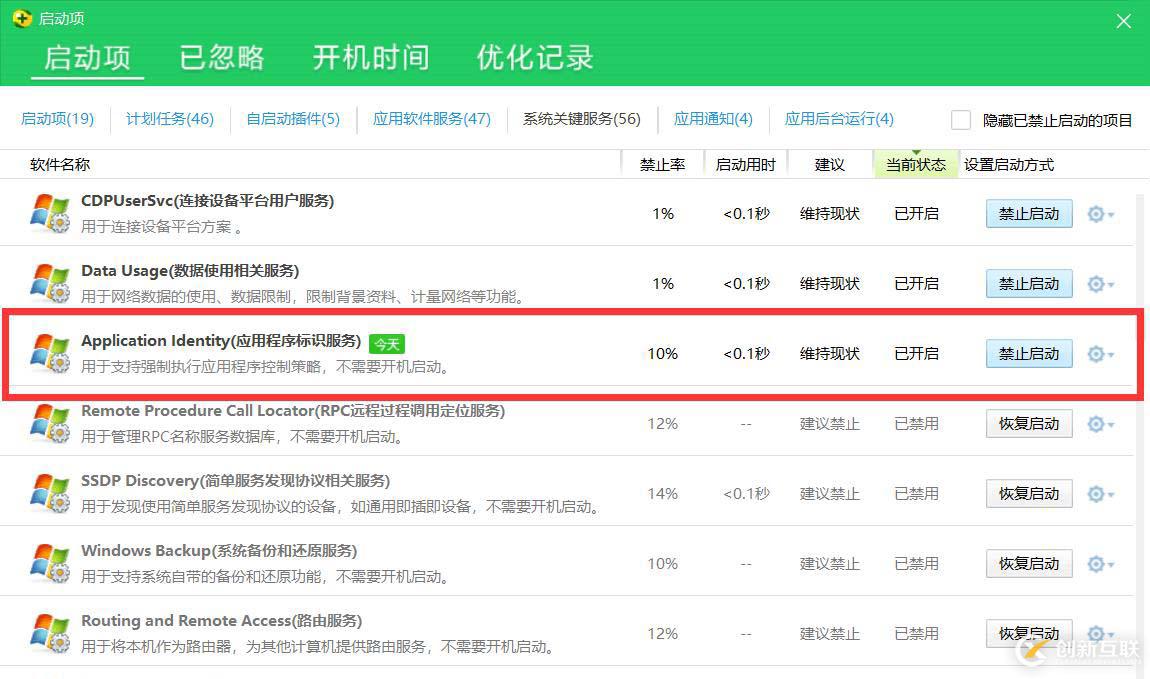This screenshot has height=679, width=1150.
Task: Click the Windows logo beside SSDP Discovery
Action: click(x=50, y=493)
